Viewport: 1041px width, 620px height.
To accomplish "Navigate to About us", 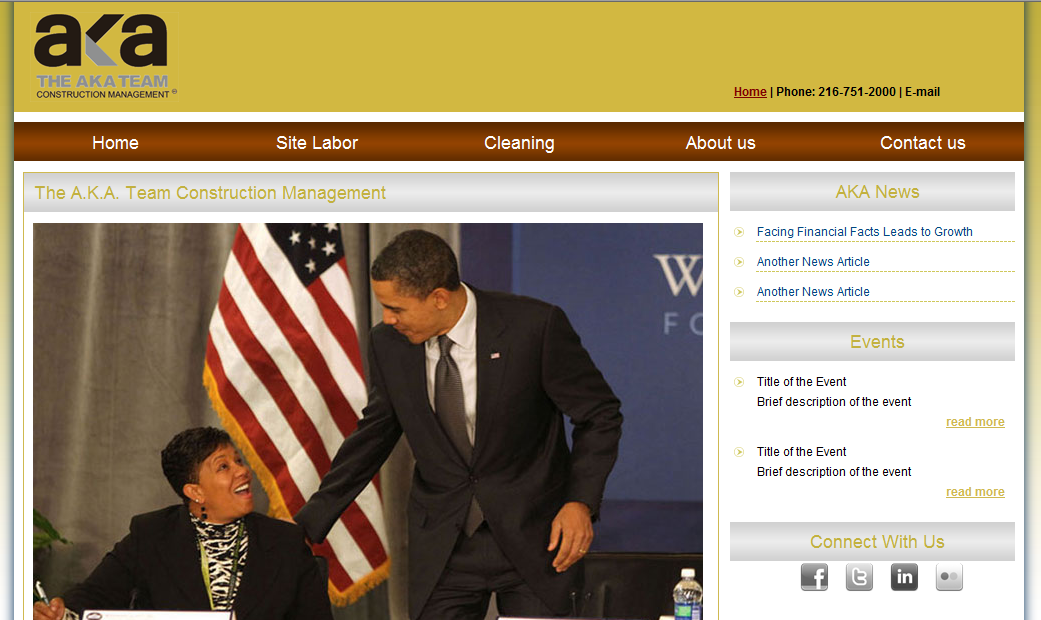I will [720, 142].
